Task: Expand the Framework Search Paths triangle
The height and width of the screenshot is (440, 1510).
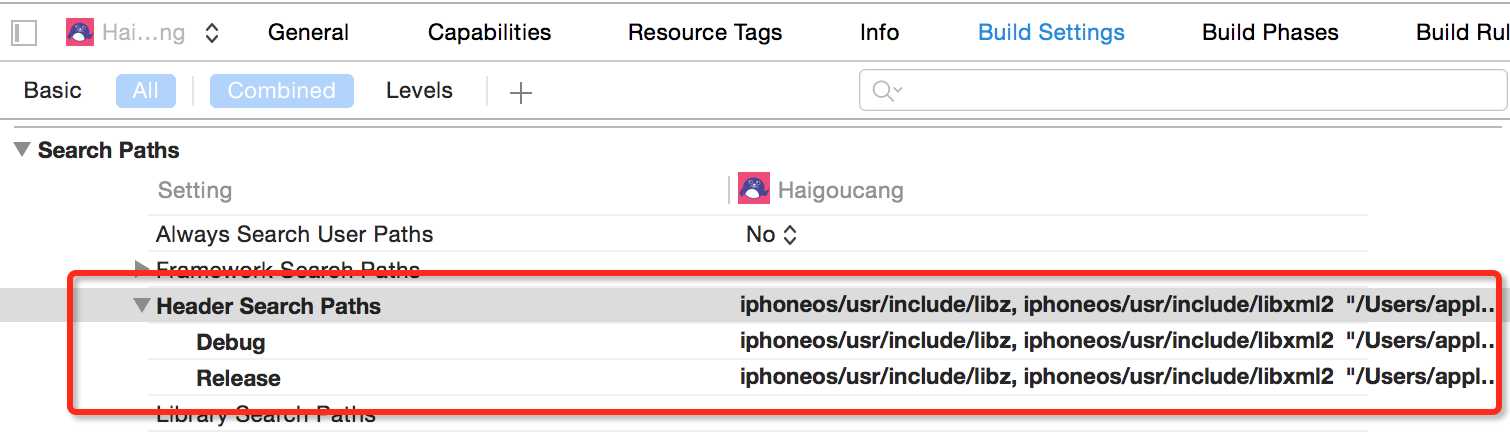Action: (142, 268)
